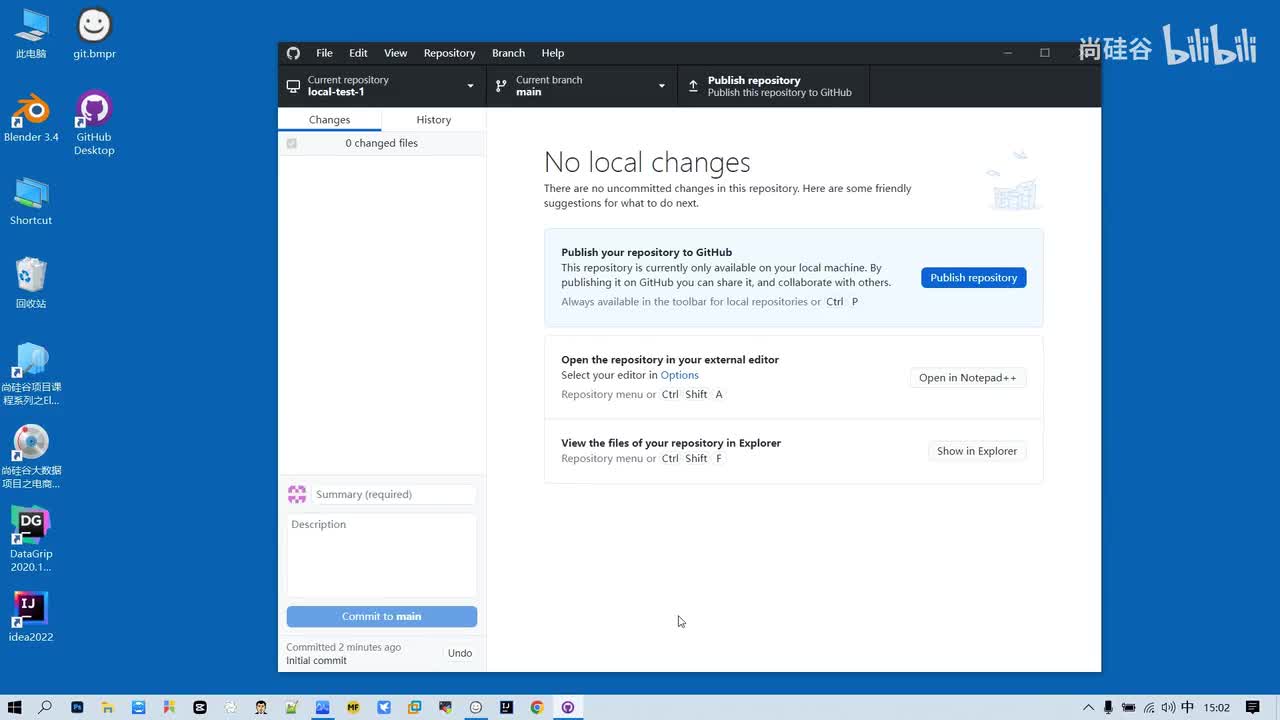Click Chrome icon in the taskbar

coord(537,707)
